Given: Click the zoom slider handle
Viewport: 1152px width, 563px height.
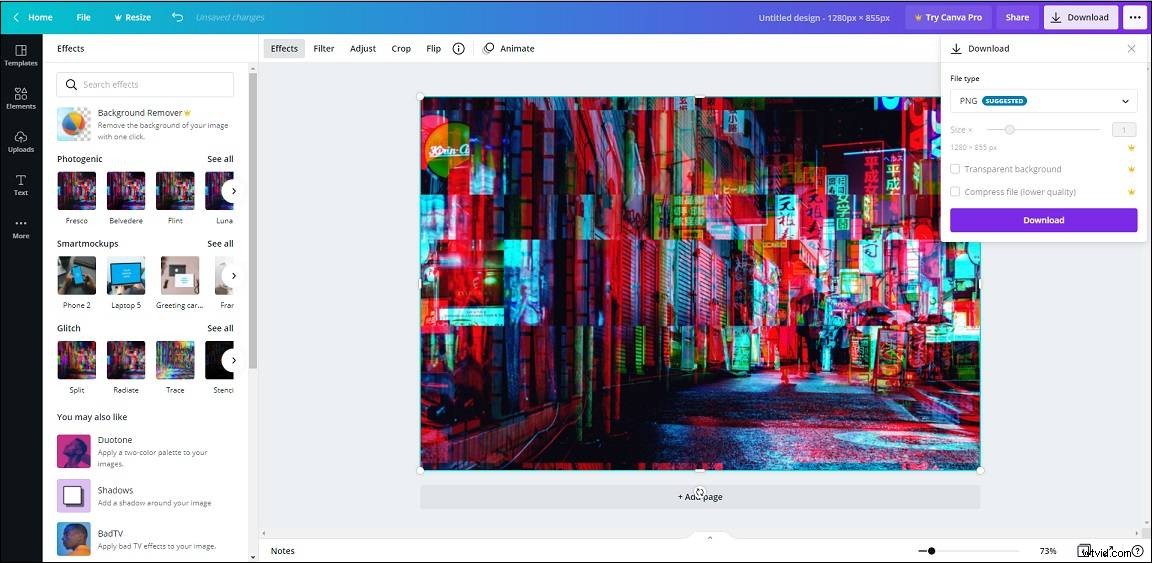Looking at the screenshot, I should click(932, 551).
